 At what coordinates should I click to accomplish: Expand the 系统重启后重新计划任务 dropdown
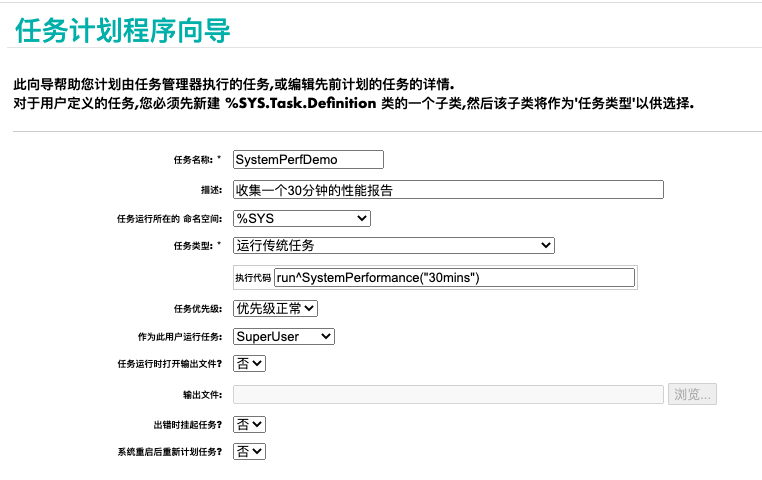click(x=249, y=452)
